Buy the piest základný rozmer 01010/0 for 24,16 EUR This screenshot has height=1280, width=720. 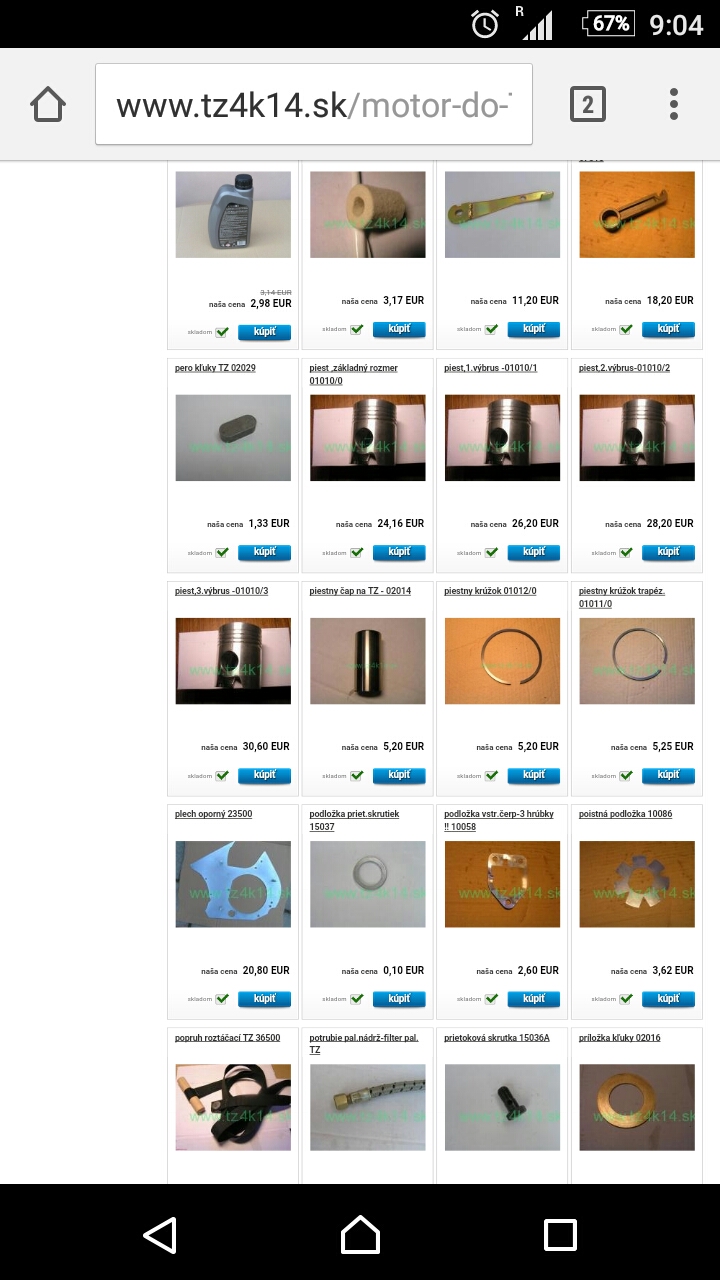(x=399, y=552)
